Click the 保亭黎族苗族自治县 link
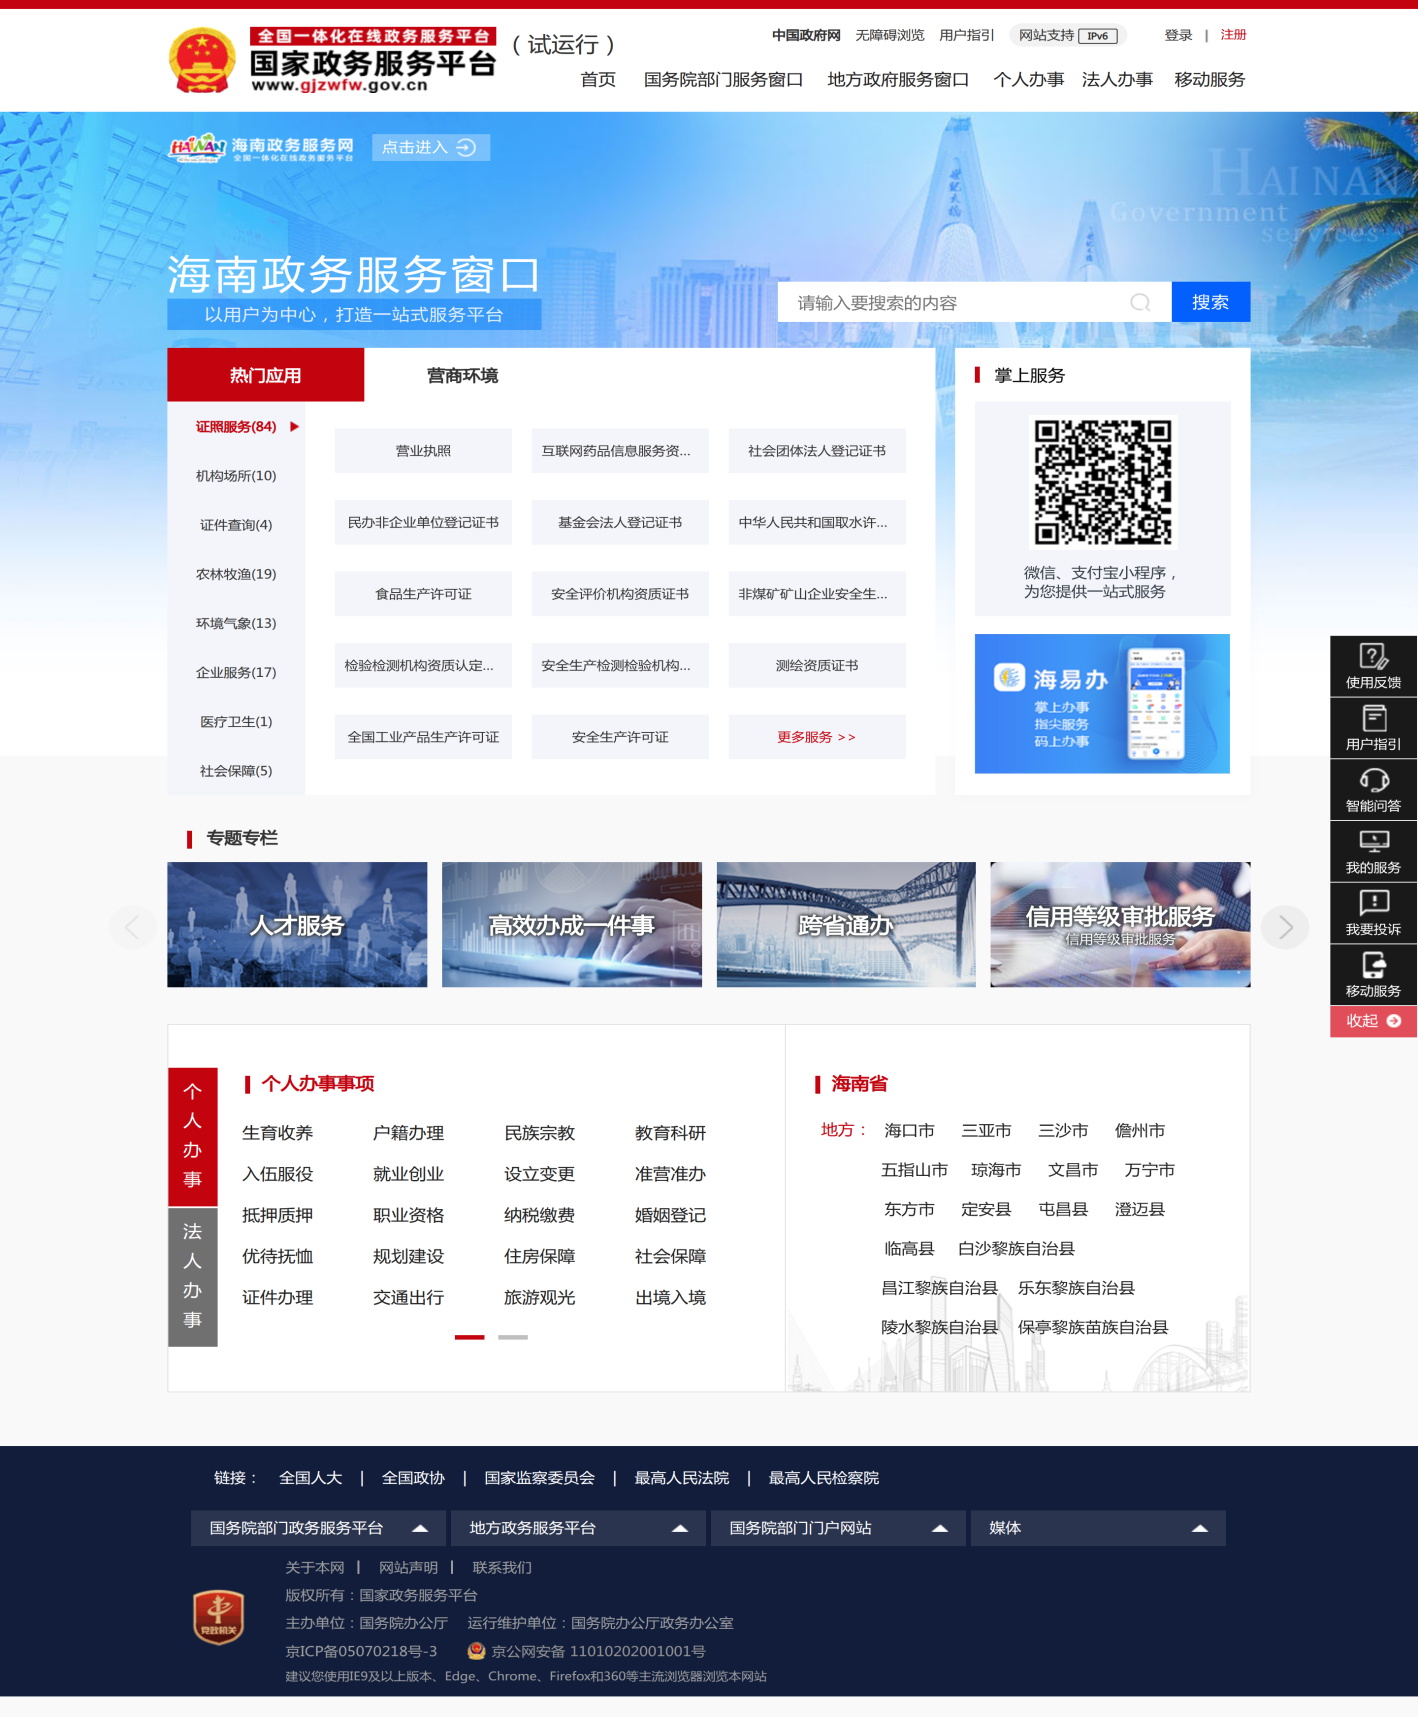 tap(1093, 1328)
